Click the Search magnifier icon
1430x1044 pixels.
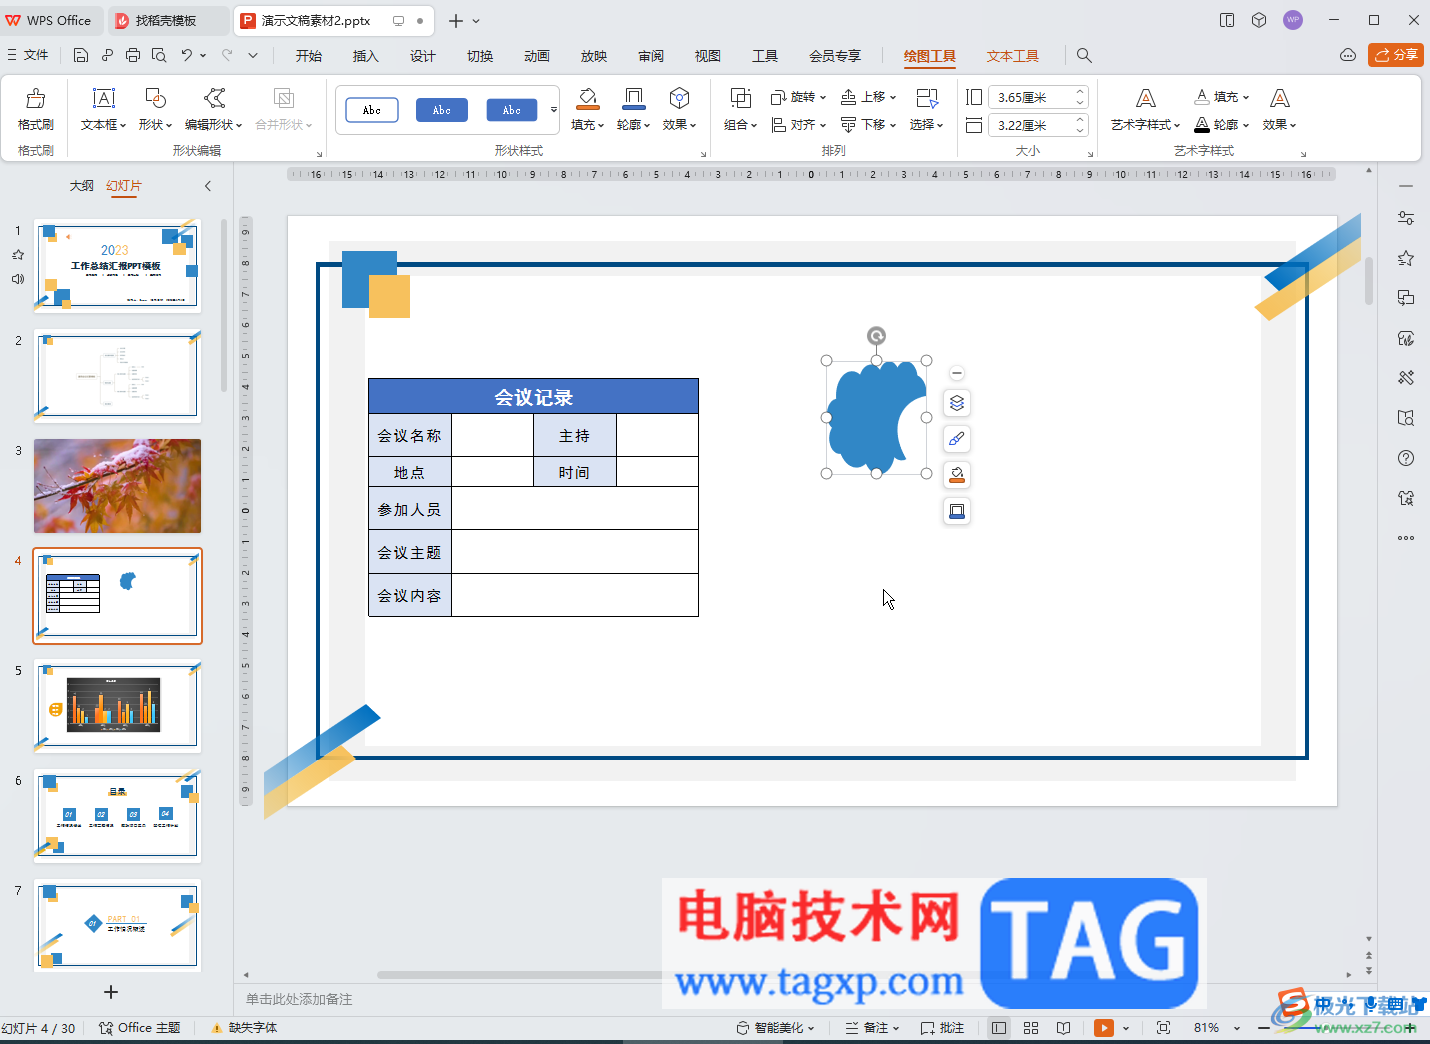pyautogui.click(x=1084, y=55)
